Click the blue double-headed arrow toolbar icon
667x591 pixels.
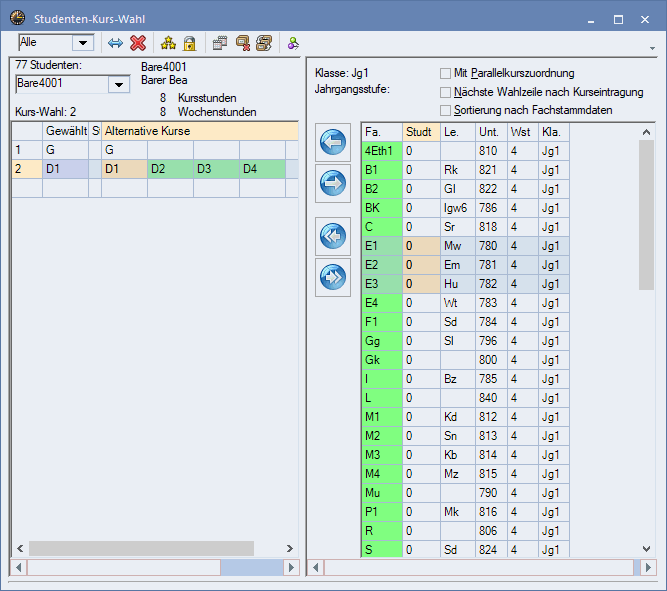[x=116, y=43]
